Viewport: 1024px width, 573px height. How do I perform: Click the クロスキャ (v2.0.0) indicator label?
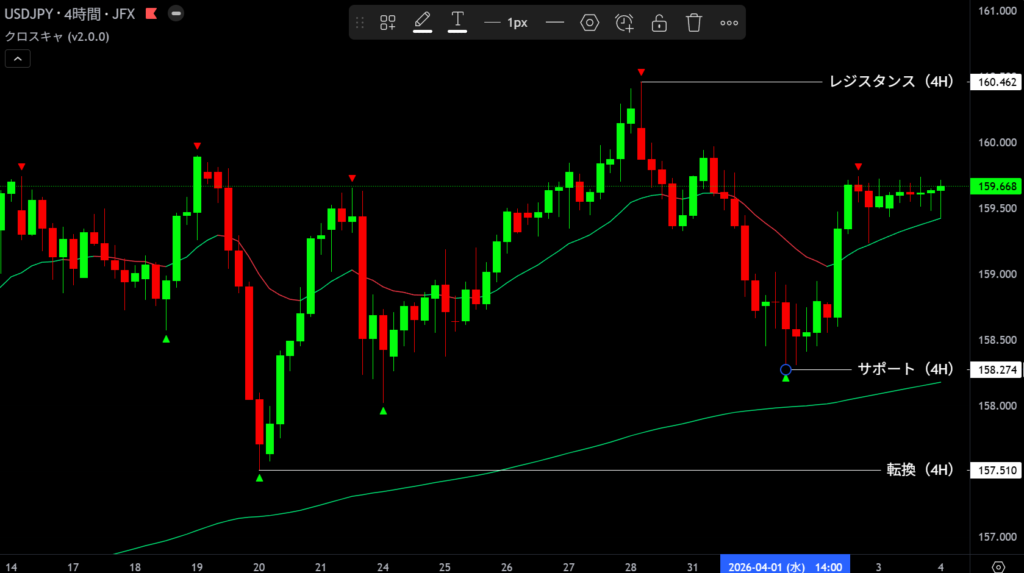tap(57, 36)
